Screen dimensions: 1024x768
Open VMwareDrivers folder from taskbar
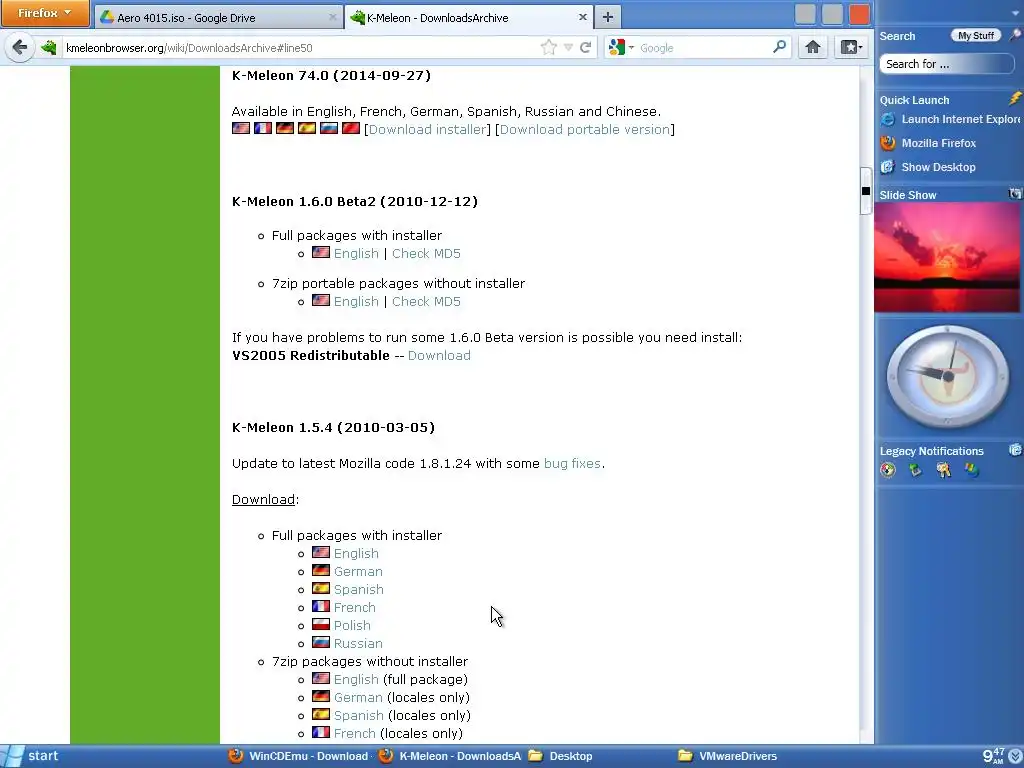click(728, 756)
